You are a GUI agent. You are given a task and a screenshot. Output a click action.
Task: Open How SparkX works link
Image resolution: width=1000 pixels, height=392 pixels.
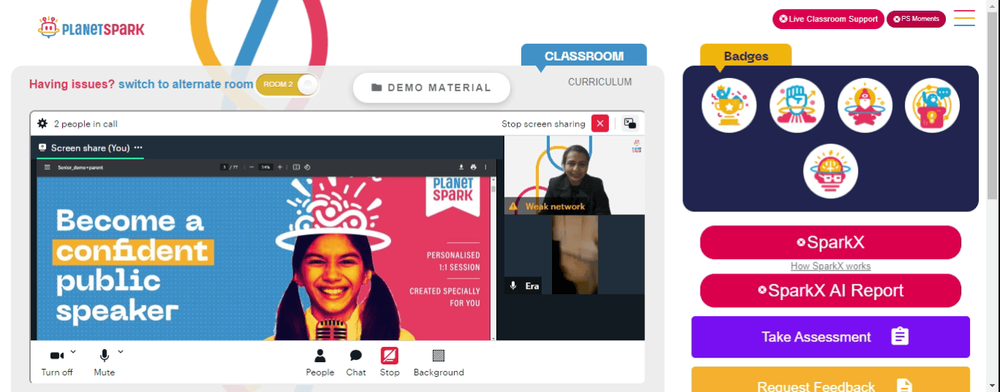830,266
